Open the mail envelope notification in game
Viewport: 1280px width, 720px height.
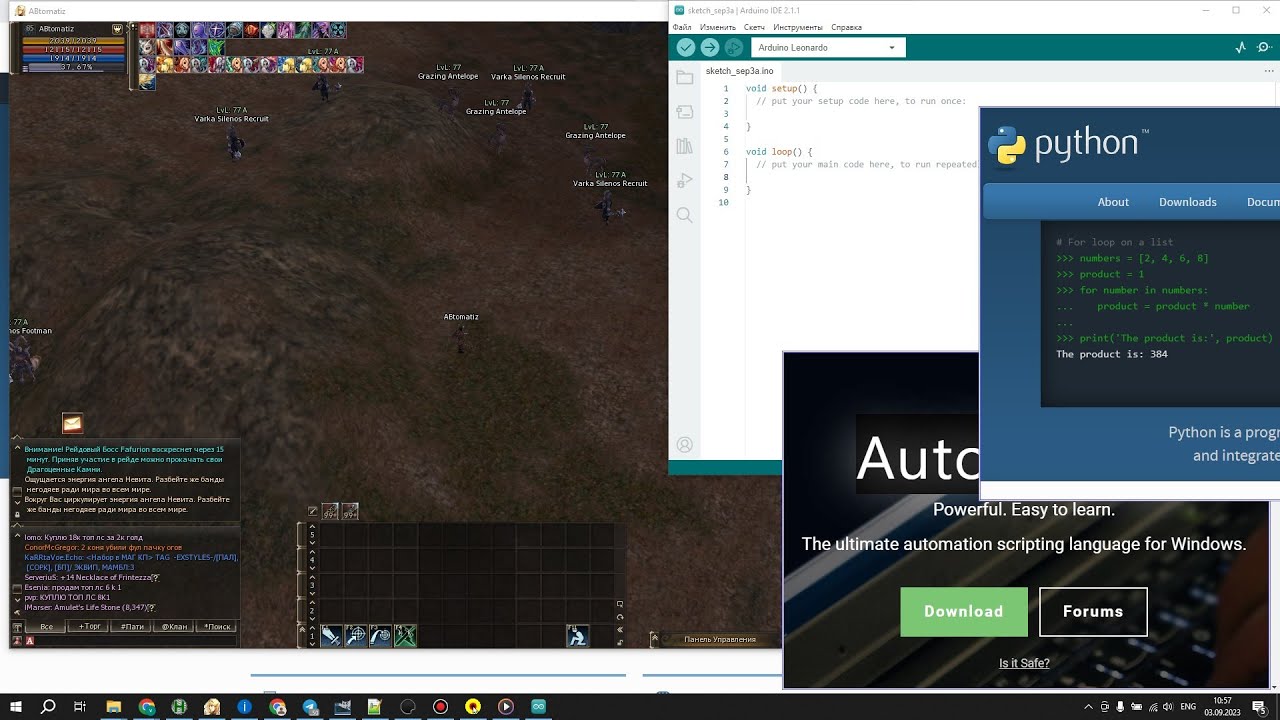(x=72, y=423)
